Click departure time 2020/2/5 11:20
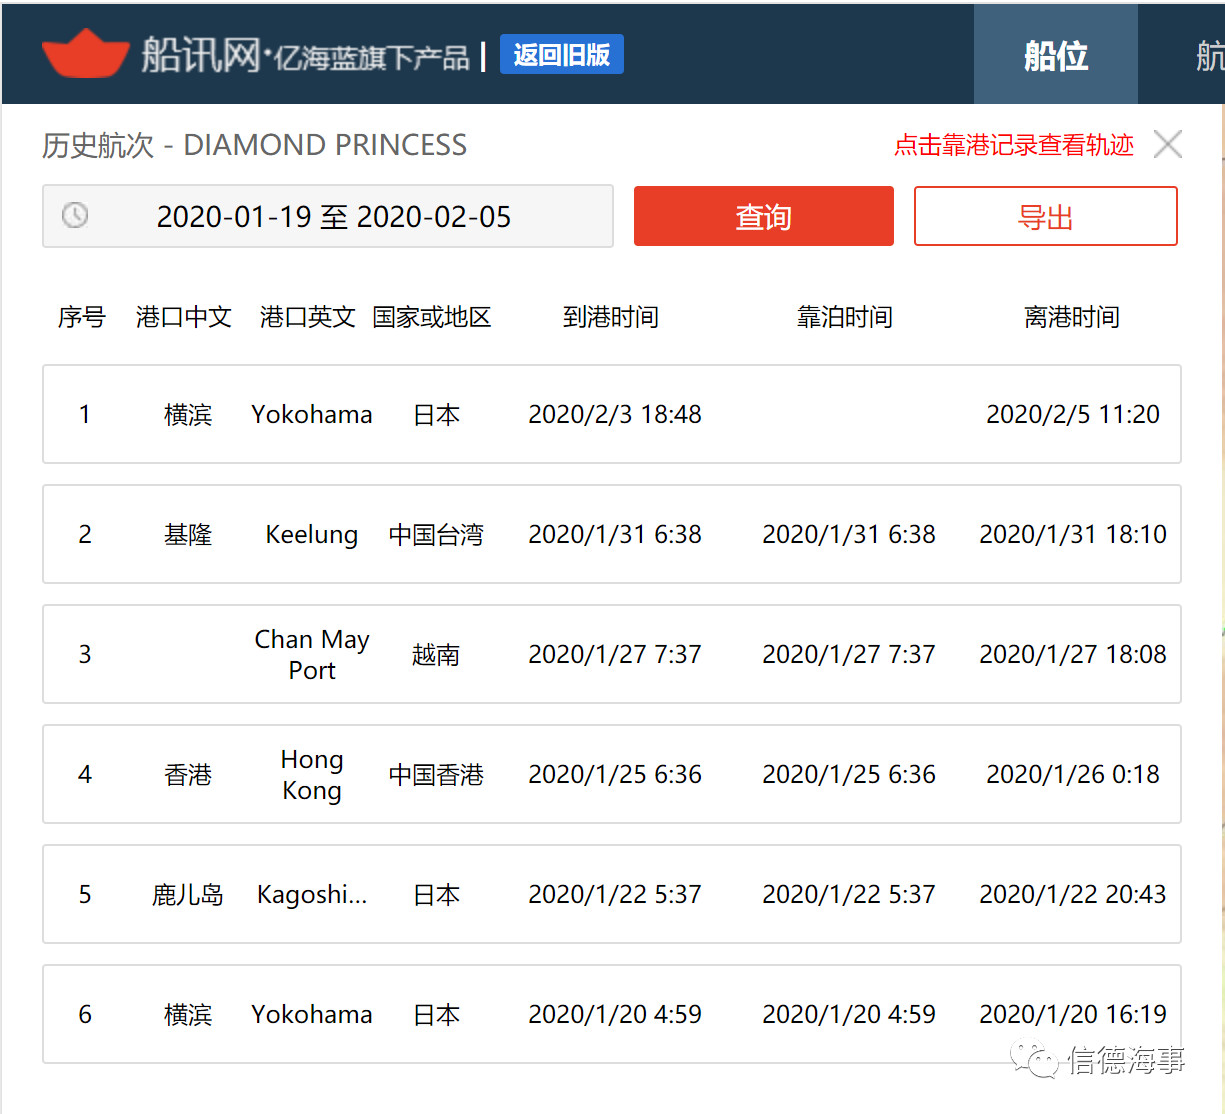The width and height of the screenshot is (1225, 1114). click(x=1073, y=414)
